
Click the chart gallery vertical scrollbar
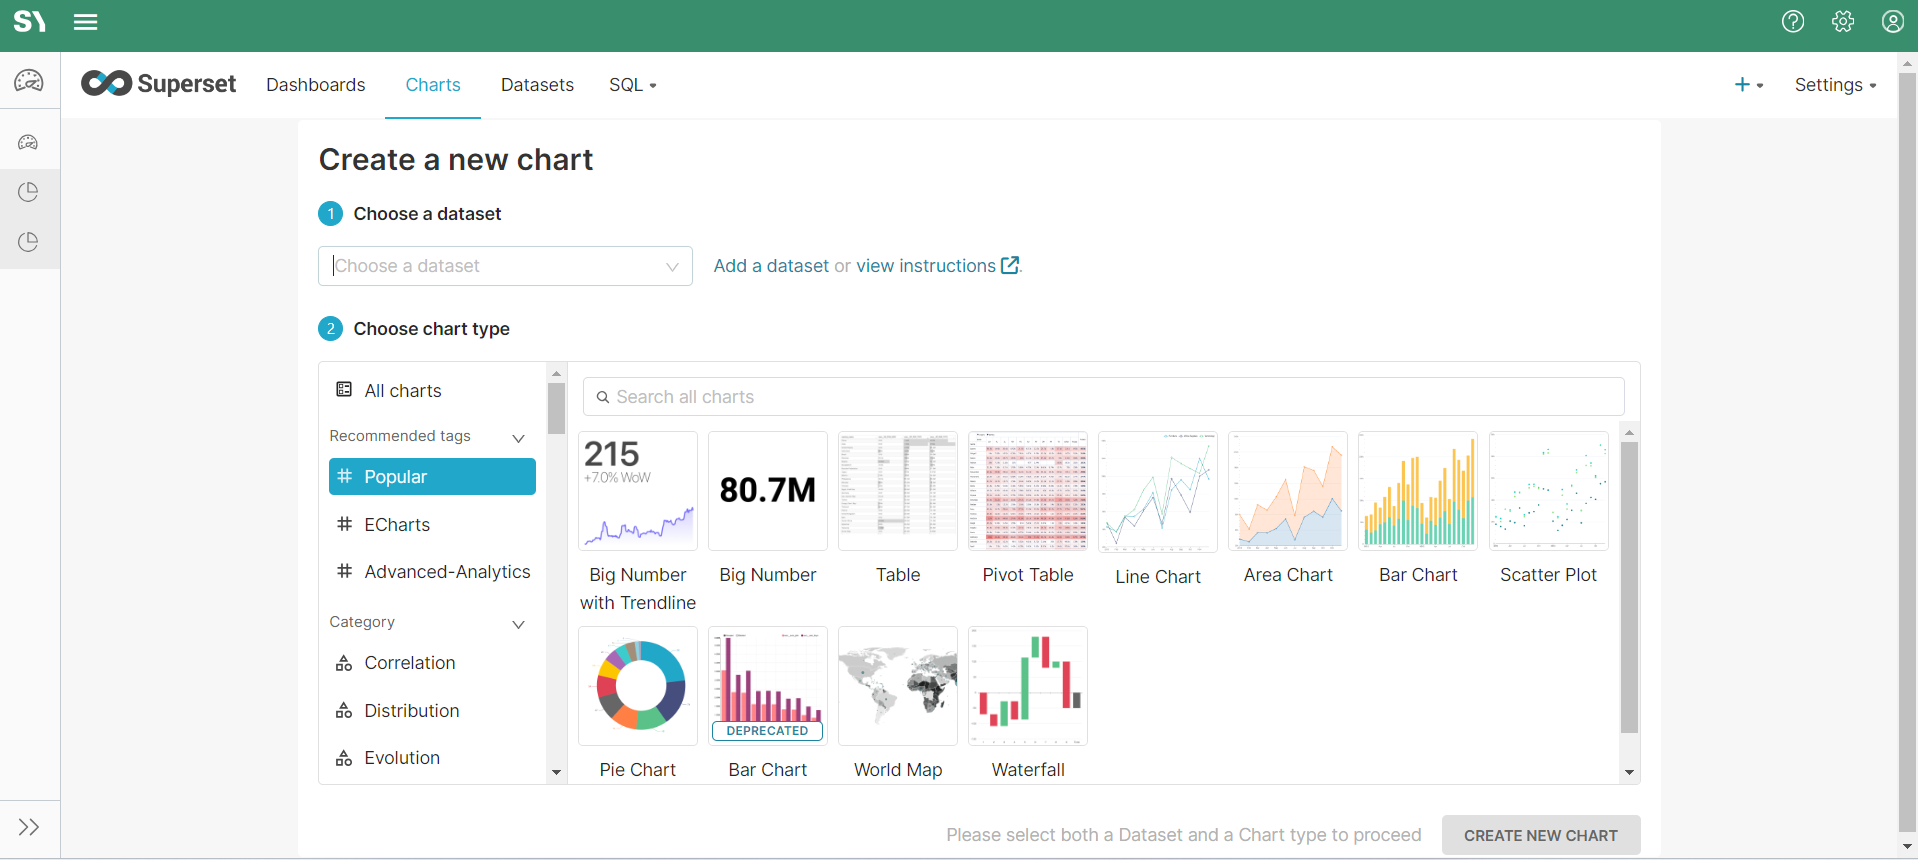pos(1629,588)
